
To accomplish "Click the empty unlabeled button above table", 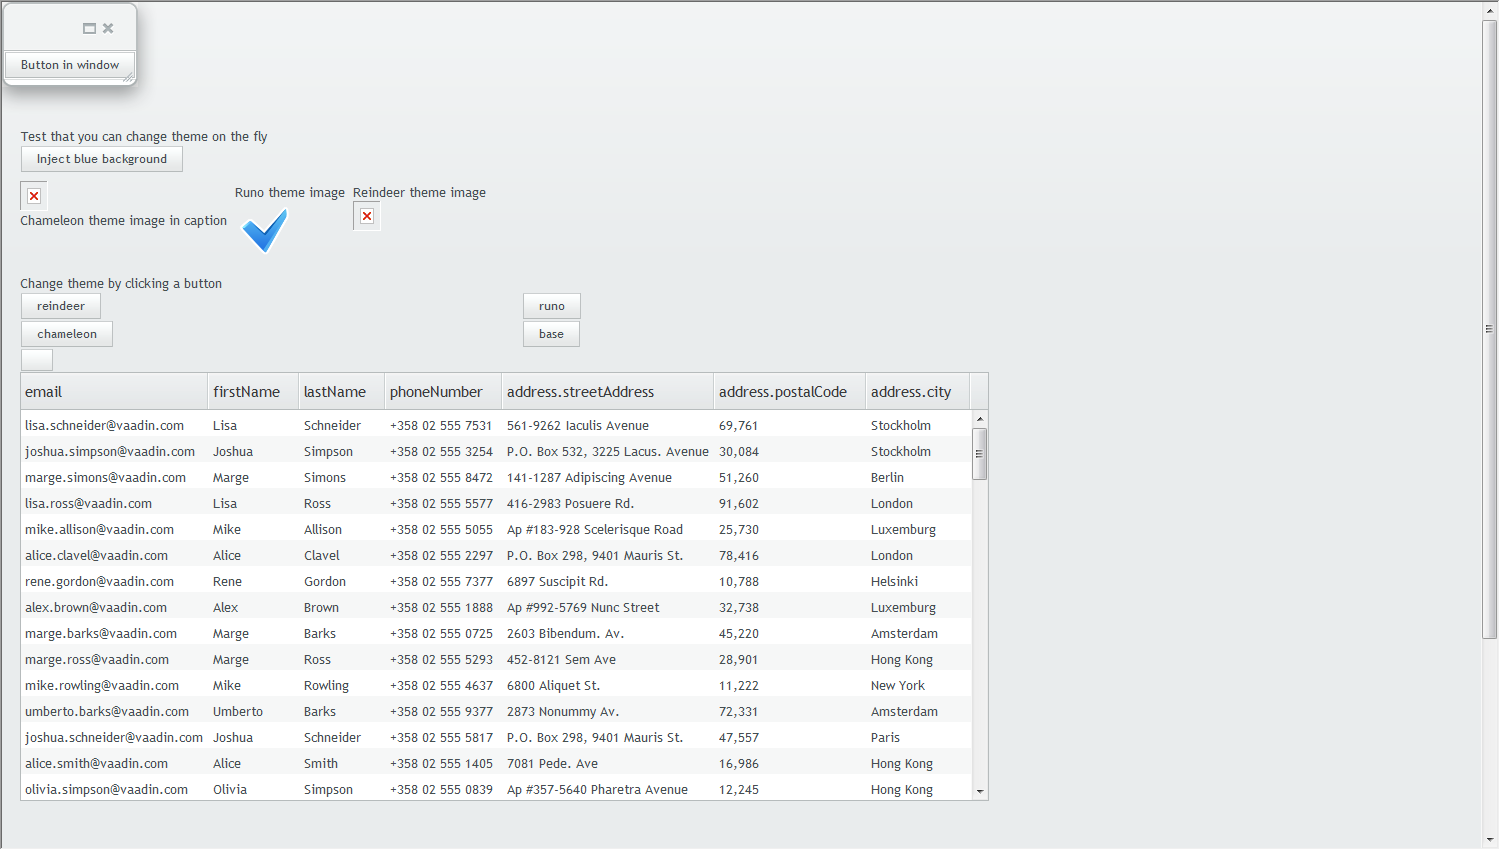I will coord(37,360).
